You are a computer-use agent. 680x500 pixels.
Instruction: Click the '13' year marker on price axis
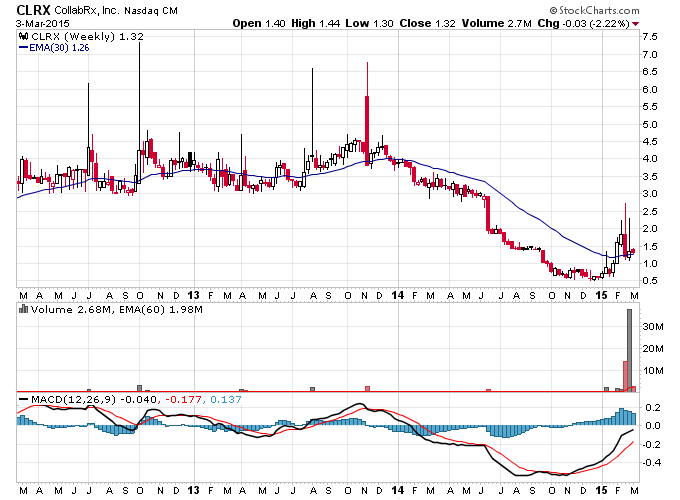tap(193, 295)
